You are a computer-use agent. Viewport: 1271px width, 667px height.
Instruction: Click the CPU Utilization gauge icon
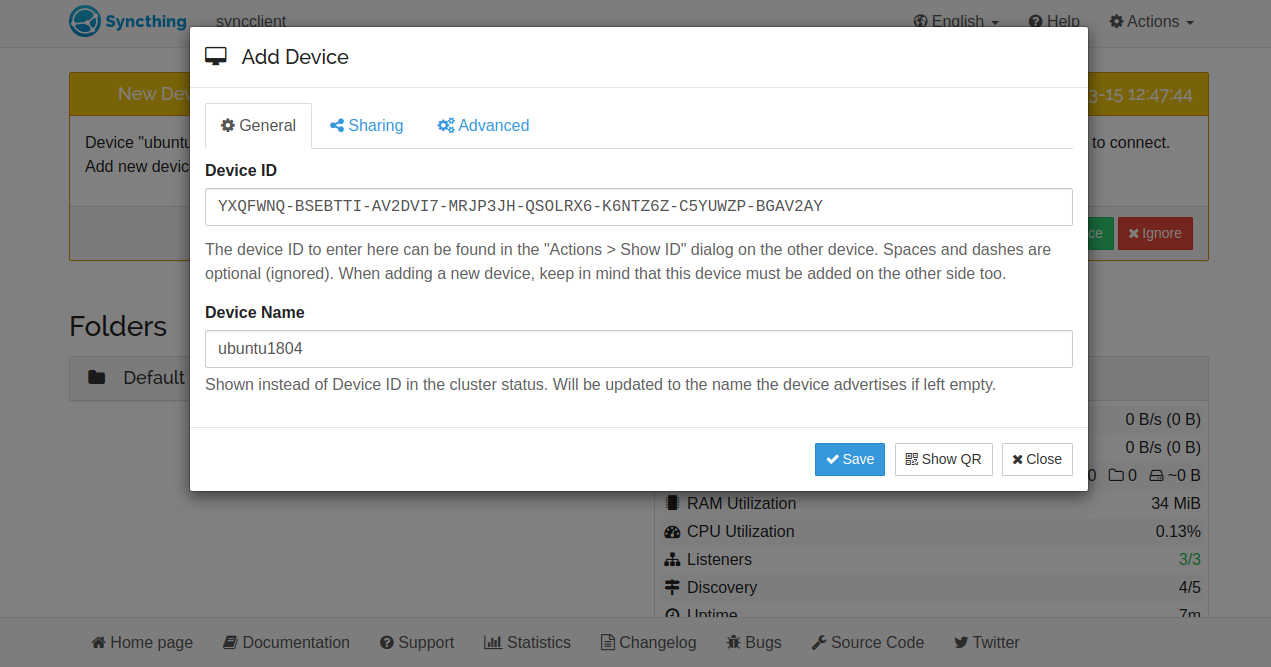(672, 532)
